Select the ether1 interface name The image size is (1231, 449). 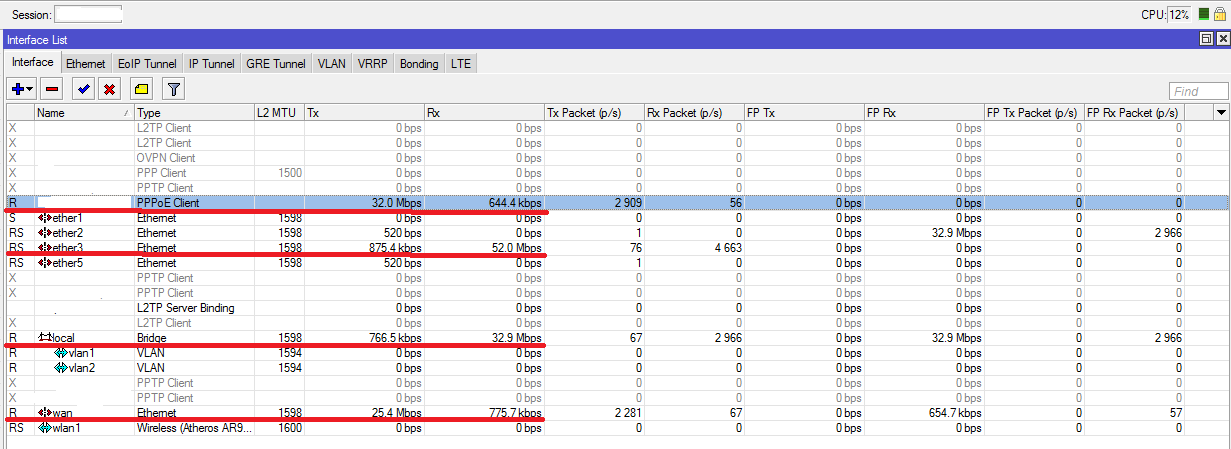pos(68,218)
